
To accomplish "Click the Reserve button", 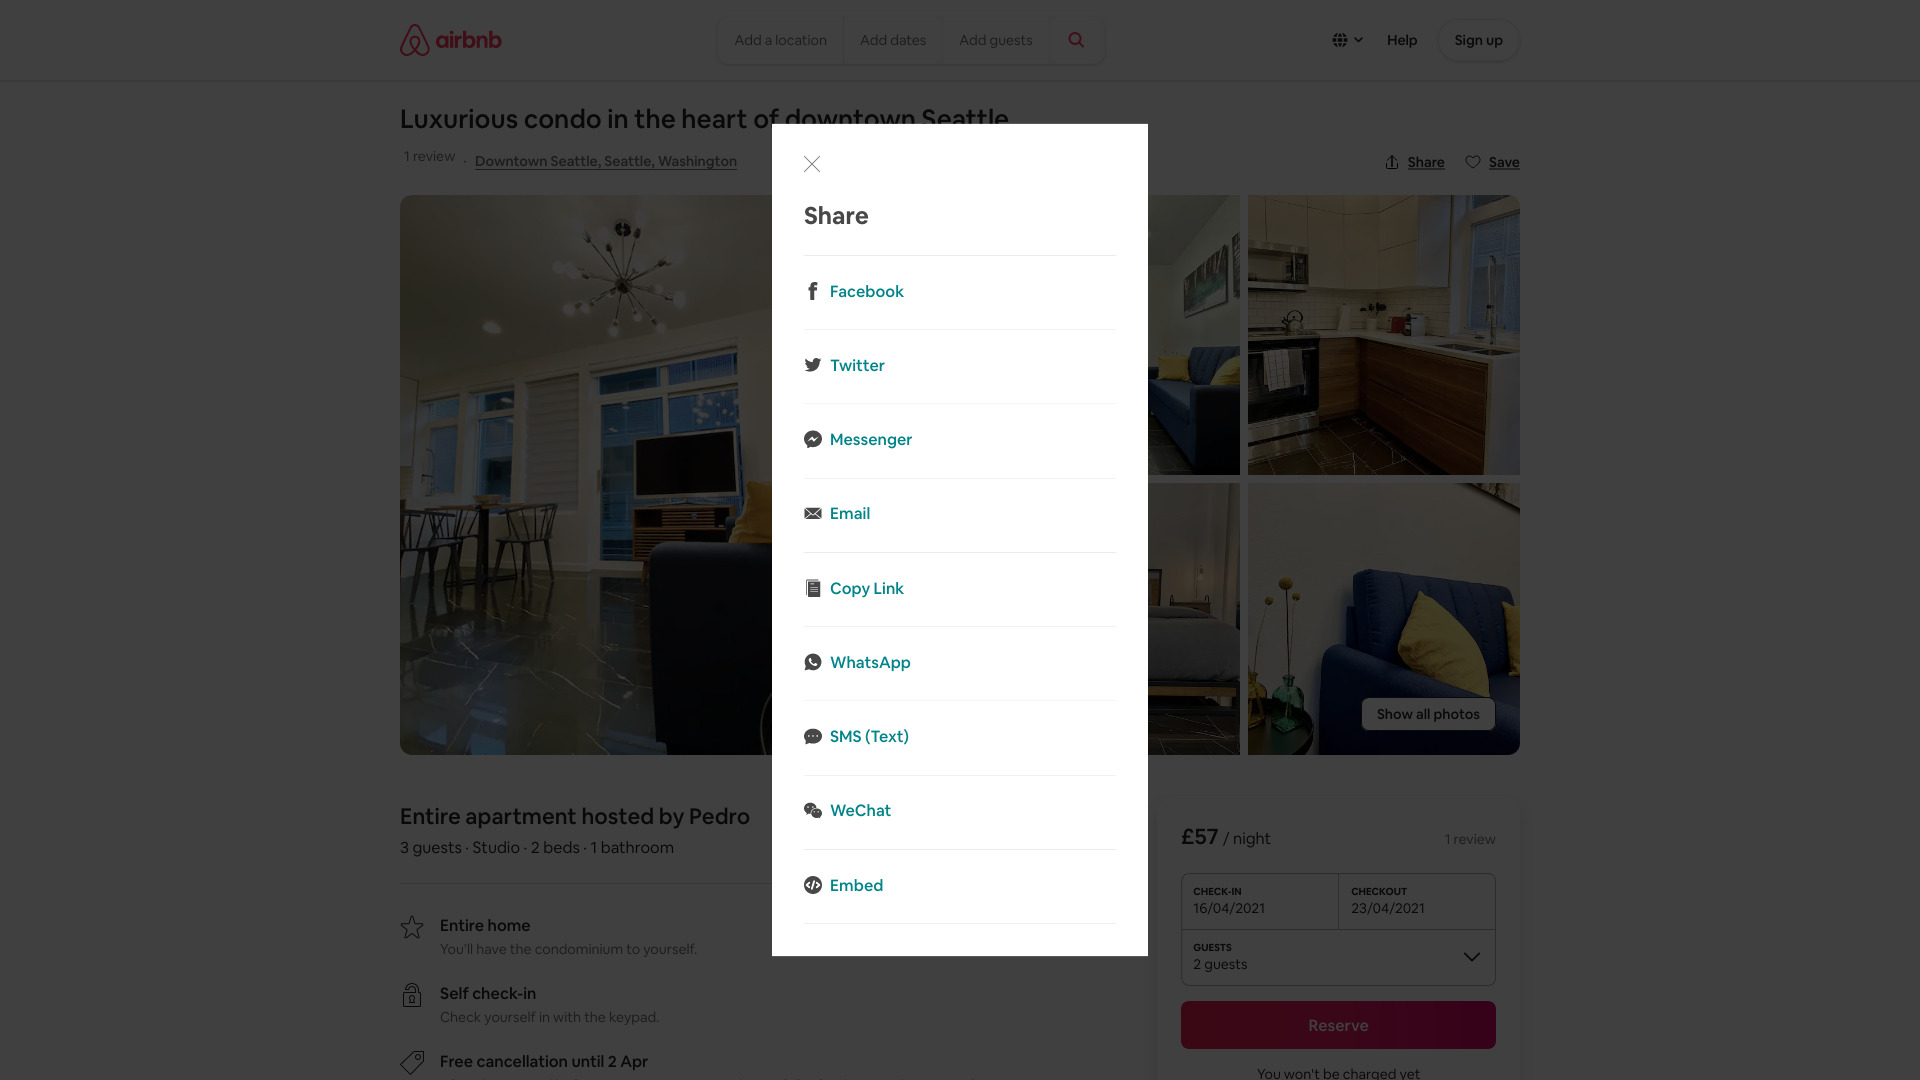I will tap(1338, 1025).
